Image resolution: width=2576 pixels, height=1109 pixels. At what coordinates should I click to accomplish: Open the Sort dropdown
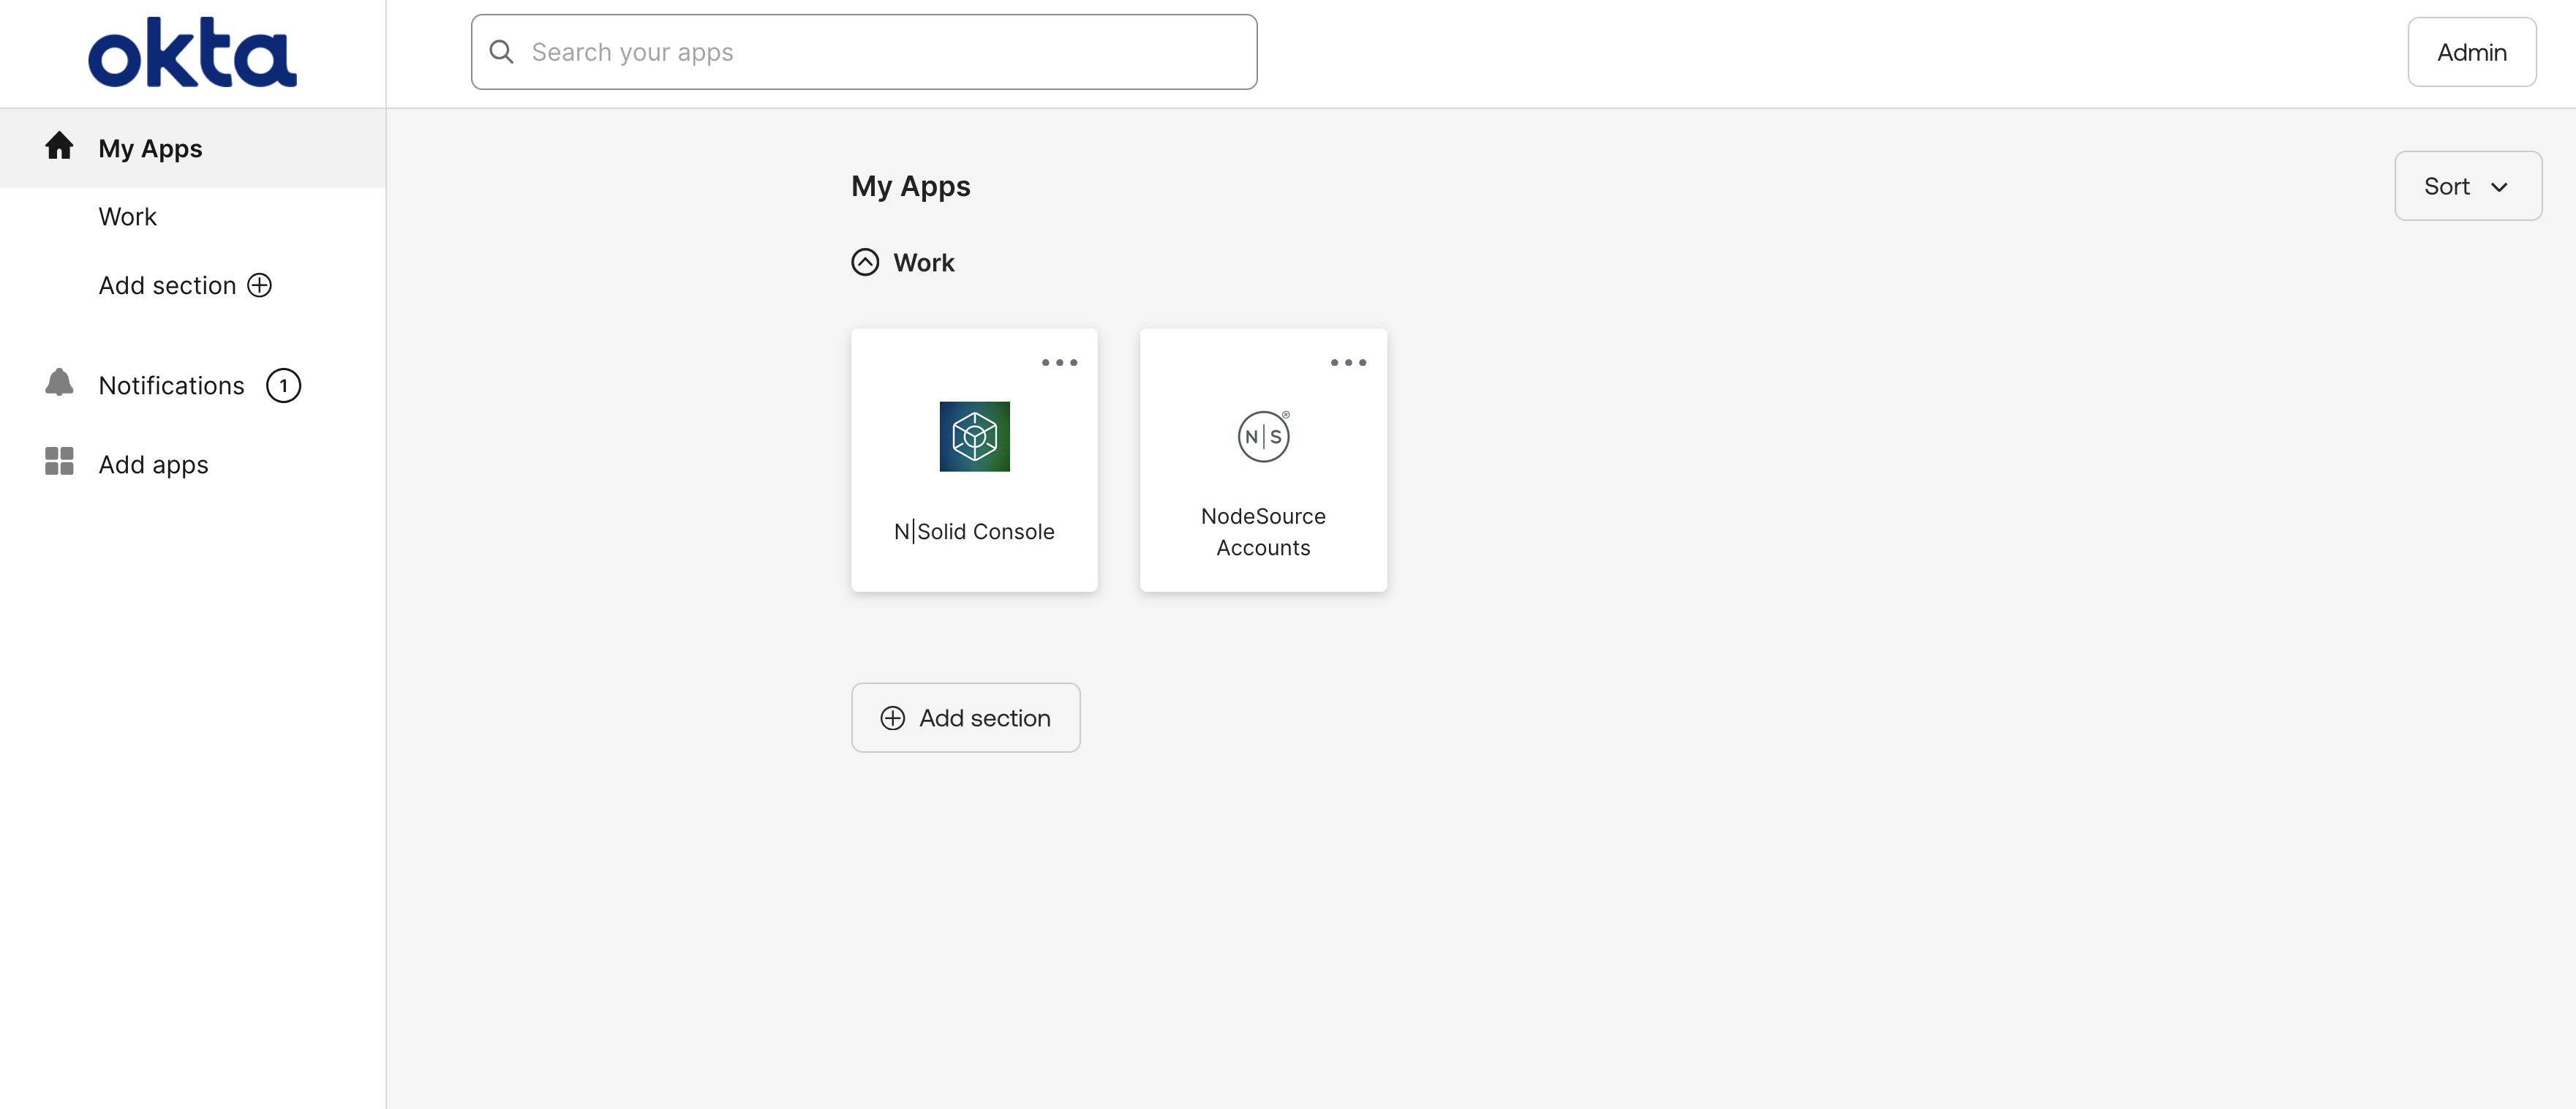[x=2467, y=186]
